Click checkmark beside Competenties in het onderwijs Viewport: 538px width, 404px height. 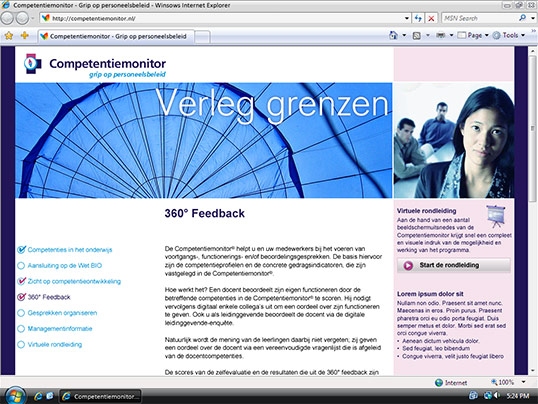[x=21, y=250]
